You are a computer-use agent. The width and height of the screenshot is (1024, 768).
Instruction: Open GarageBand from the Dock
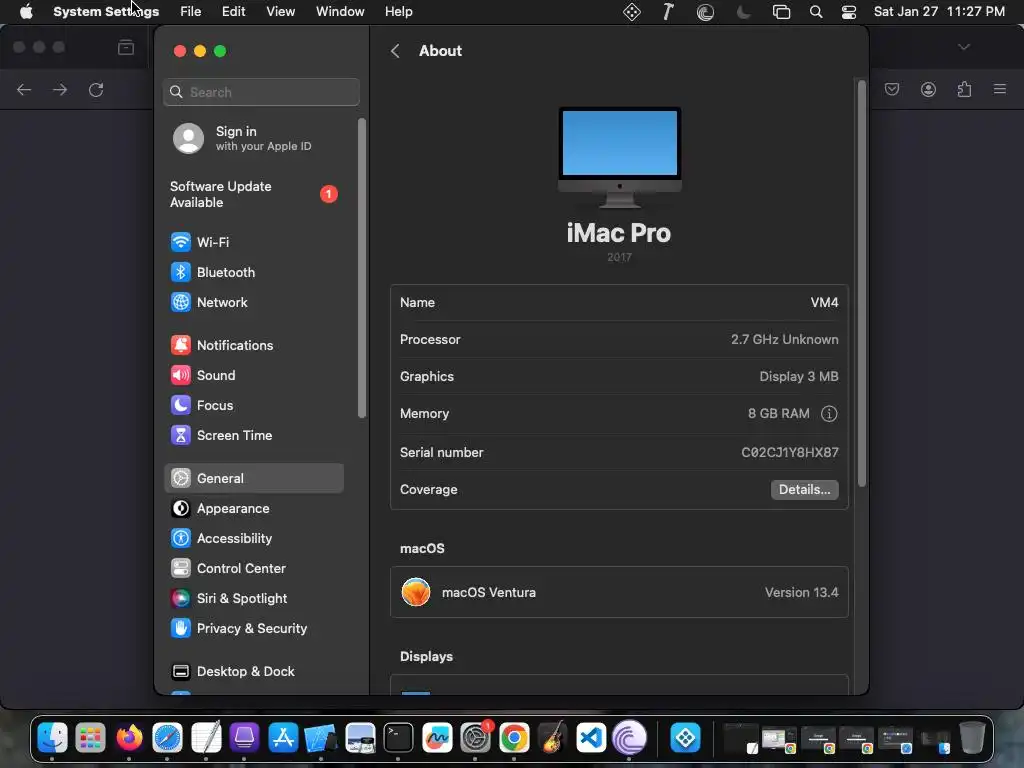pos(552,738)
